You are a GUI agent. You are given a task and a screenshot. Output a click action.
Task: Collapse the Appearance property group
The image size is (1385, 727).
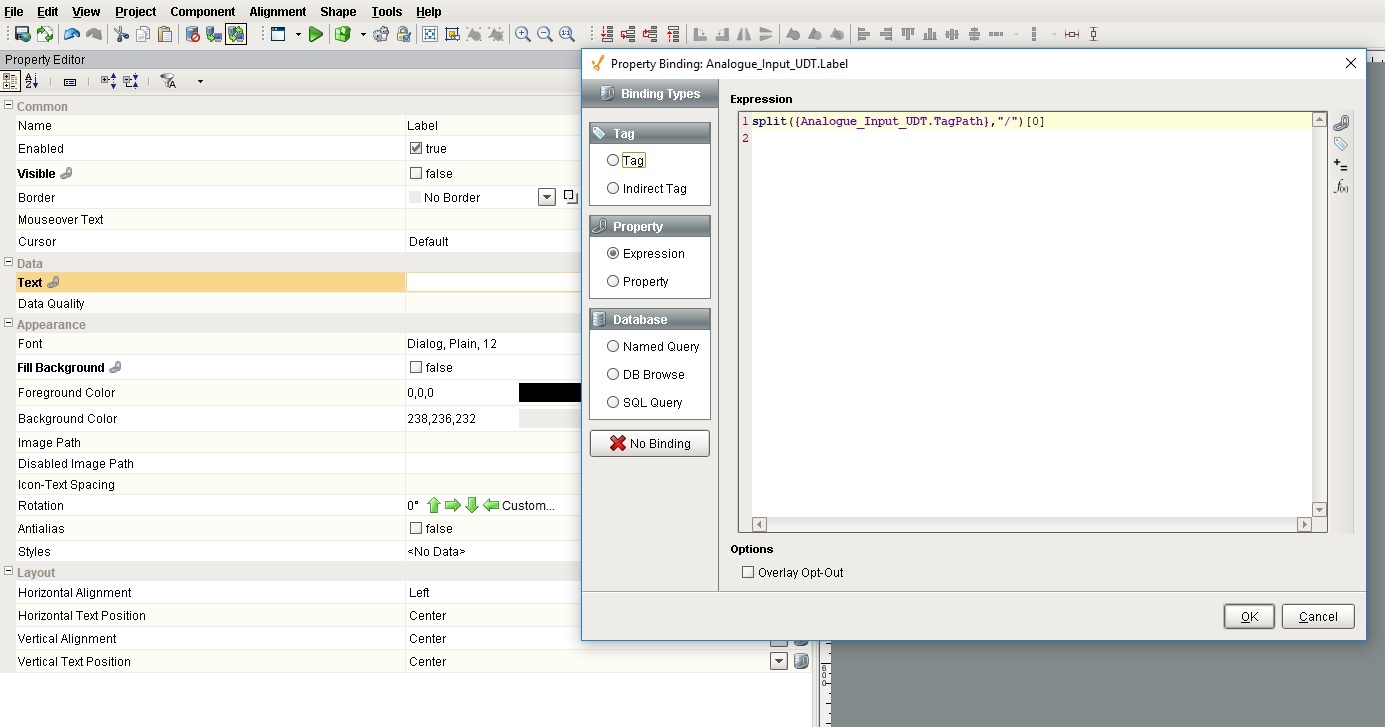[9, 324]
